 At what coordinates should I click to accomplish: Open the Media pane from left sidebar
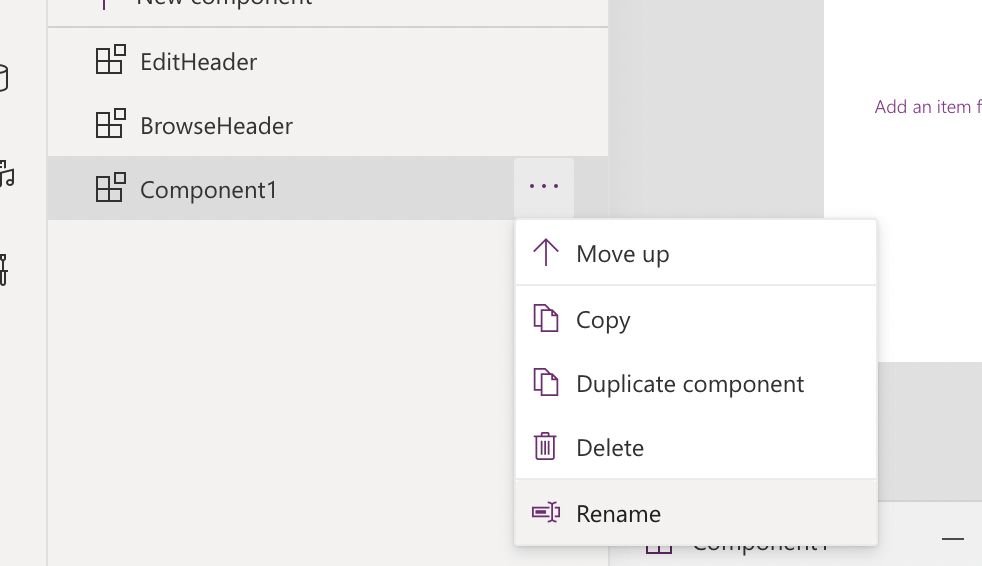[x=5, y=175]
